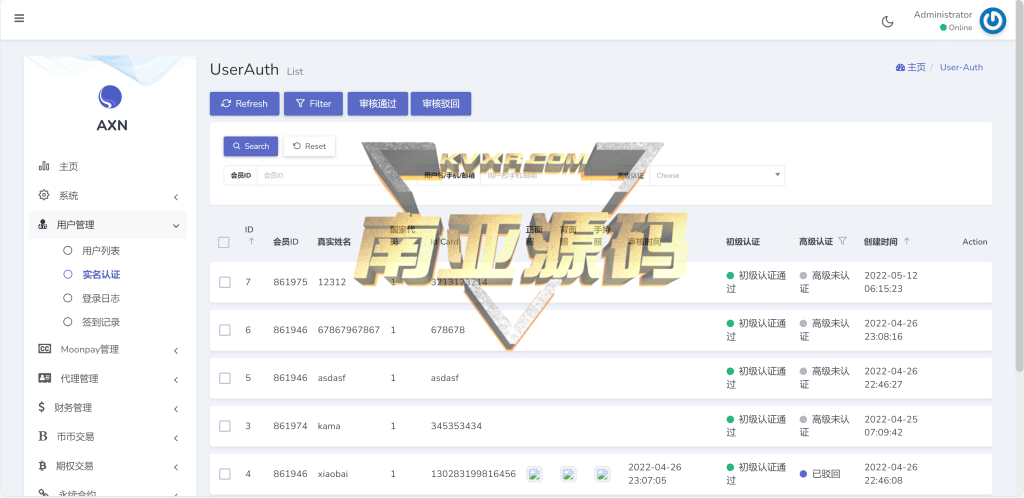Click 真实姓名 cell 67867967867
The image size is (1024, 498).
[x=349, y=330]
